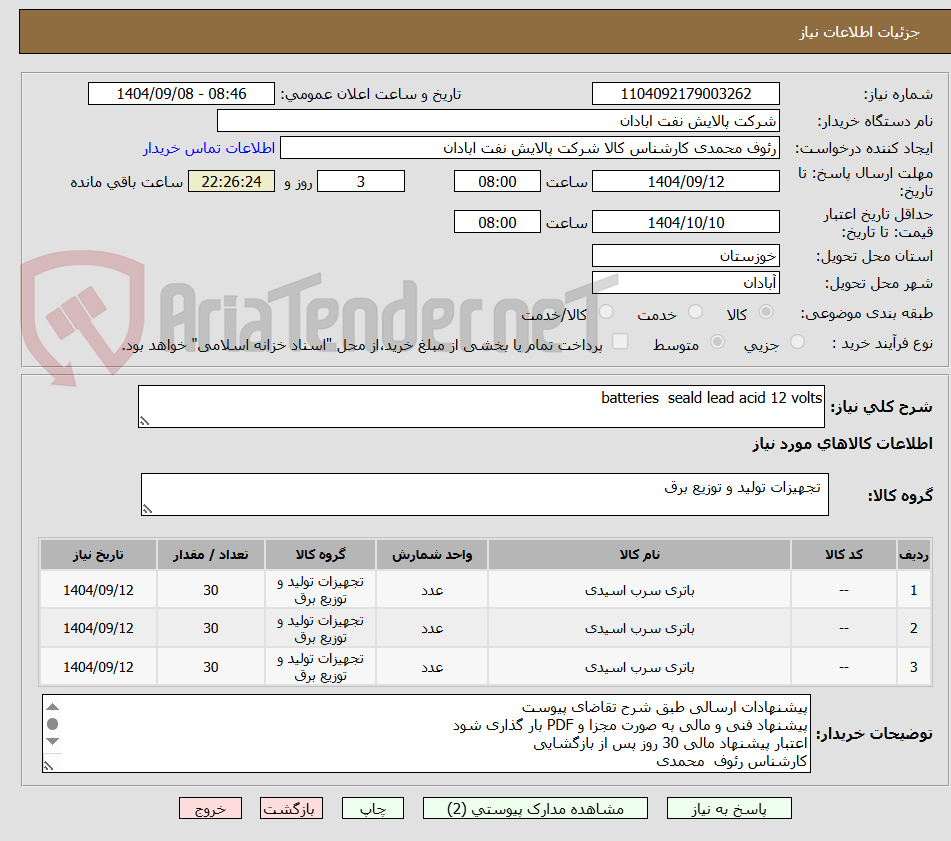Click the نام دستگاه خریدار field
This screenshot has width=951, height=841.
tap(498, 121)
